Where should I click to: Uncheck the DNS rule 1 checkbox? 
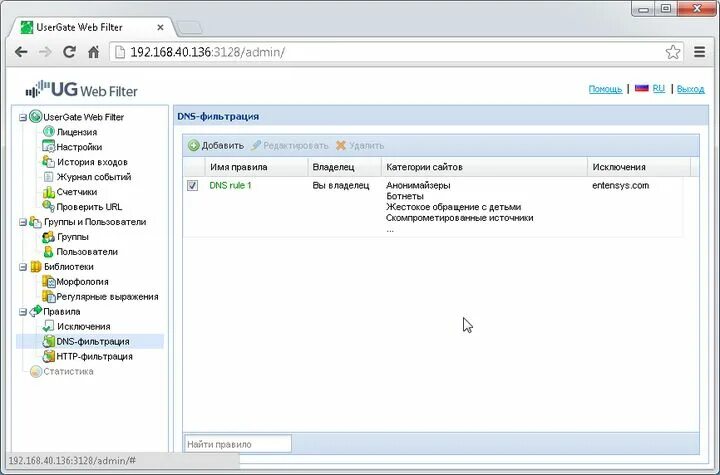coord(192,186)
